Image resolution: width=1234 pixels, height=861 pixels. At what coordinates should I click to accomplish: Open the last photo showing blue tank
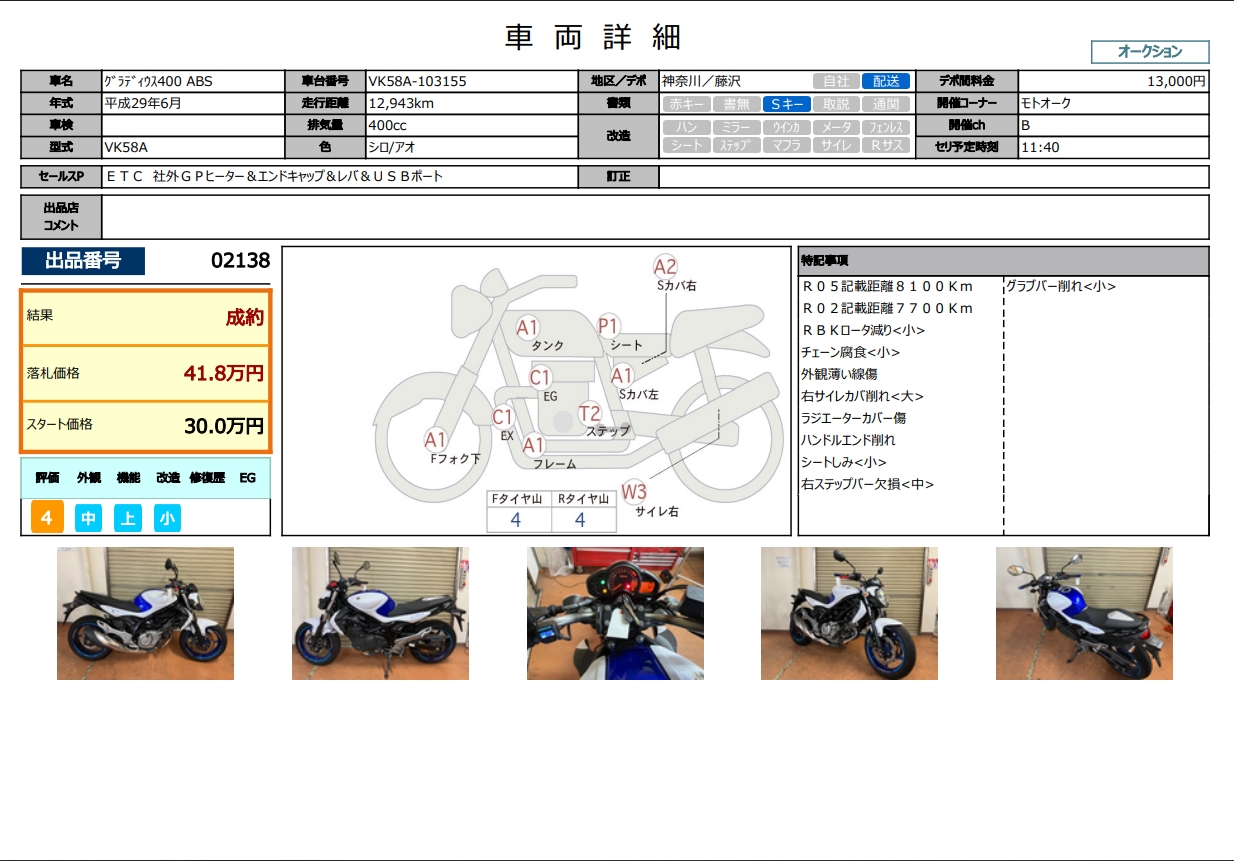pyautogui.click(x=1084, y=613)
